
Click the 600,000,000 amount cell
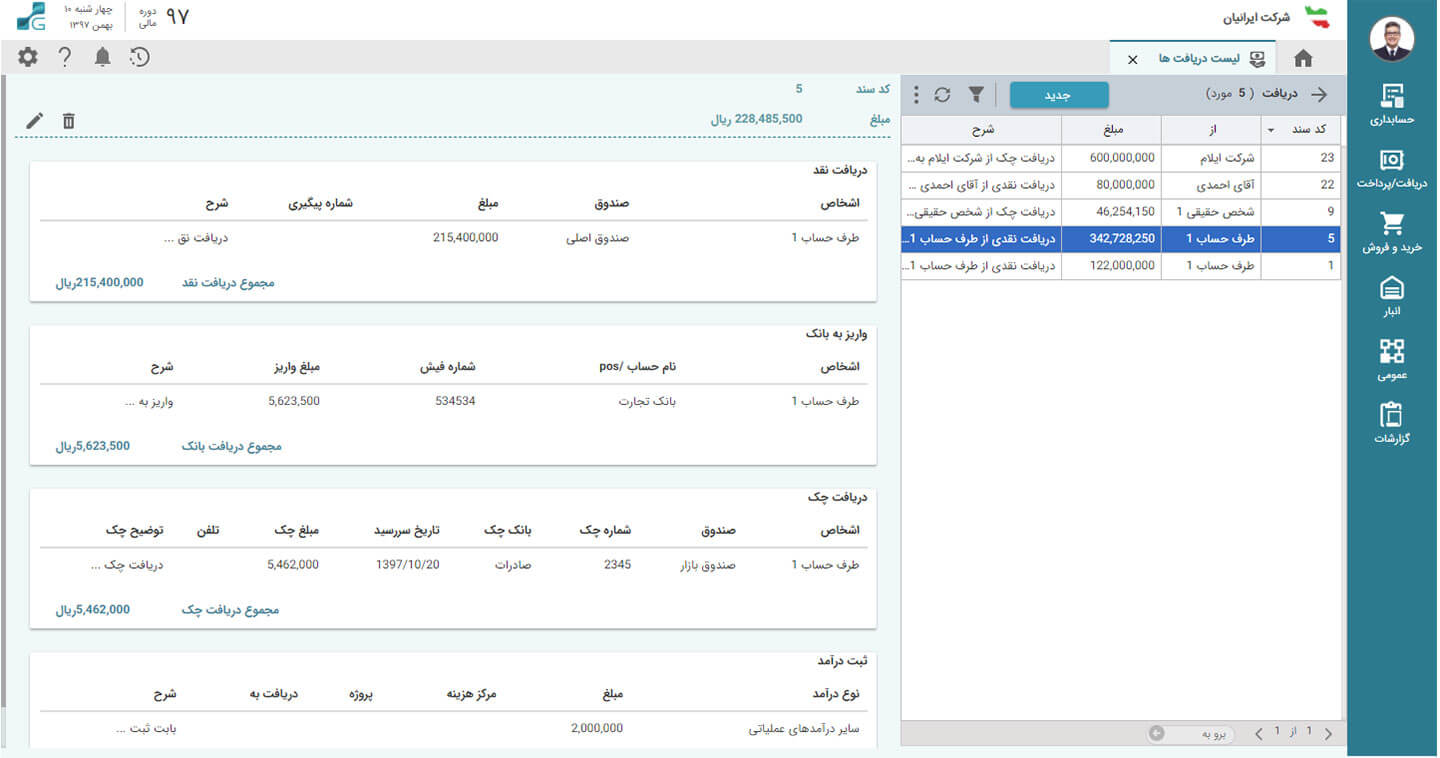pos(1111,158)
